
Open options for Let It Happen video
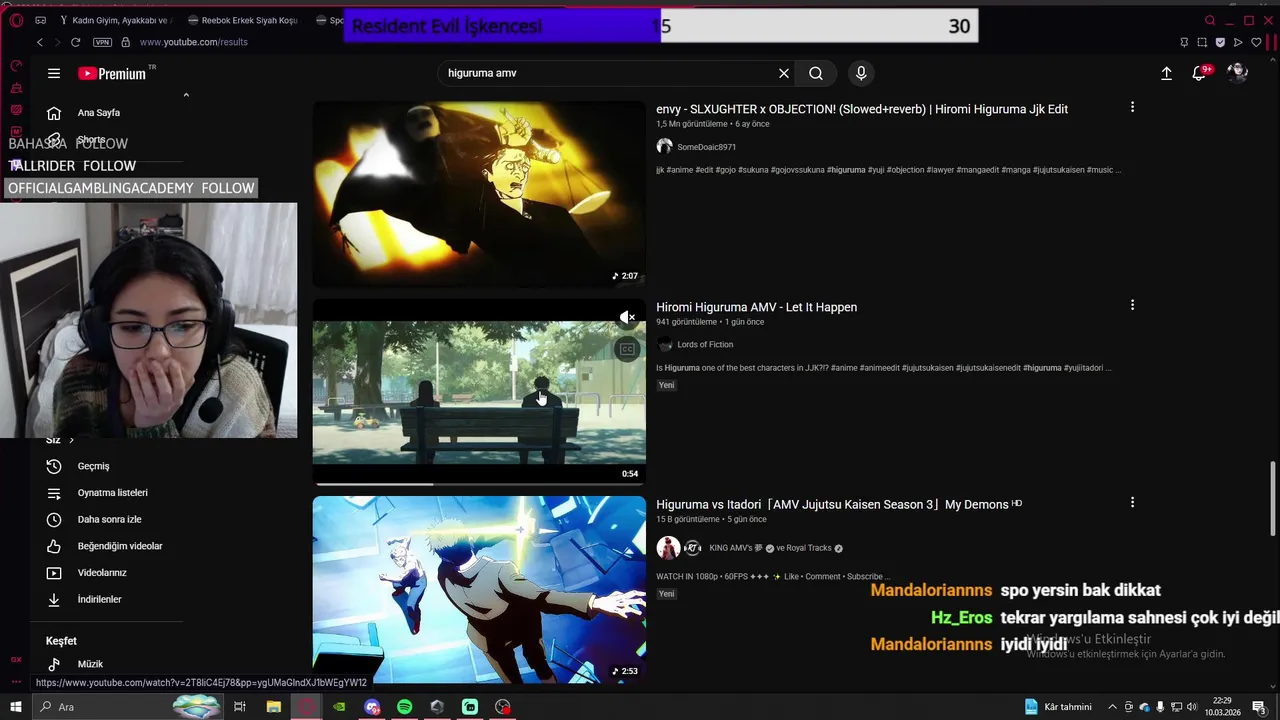coord(1132,305)
